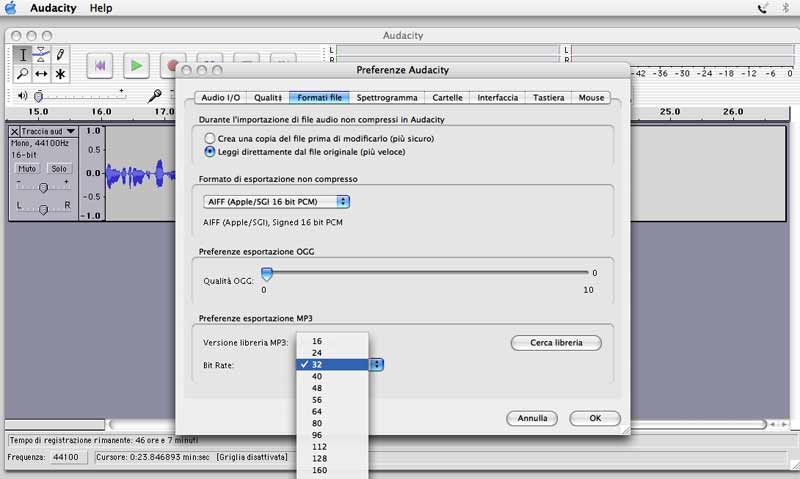
Task: Choose 16 in the bit rate list
Action: 332,341
